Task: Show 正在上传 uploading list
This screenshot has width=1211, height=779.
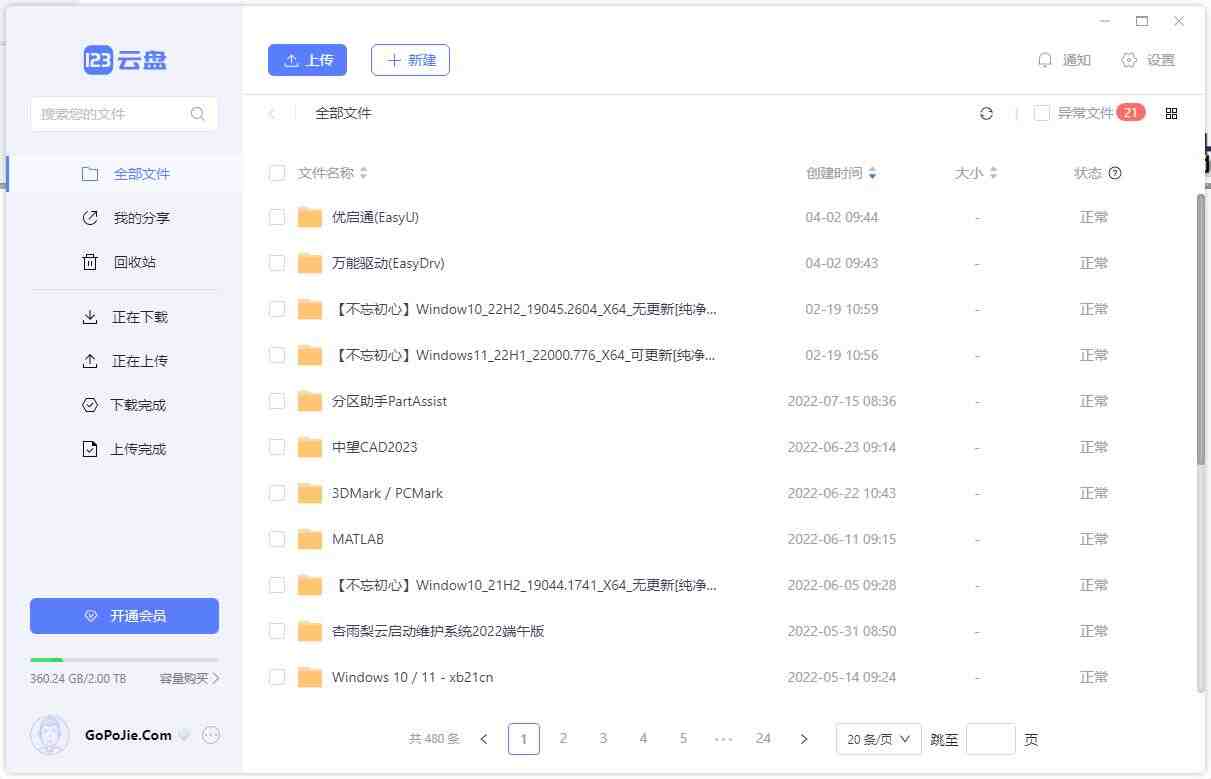Action: (125, 361)
